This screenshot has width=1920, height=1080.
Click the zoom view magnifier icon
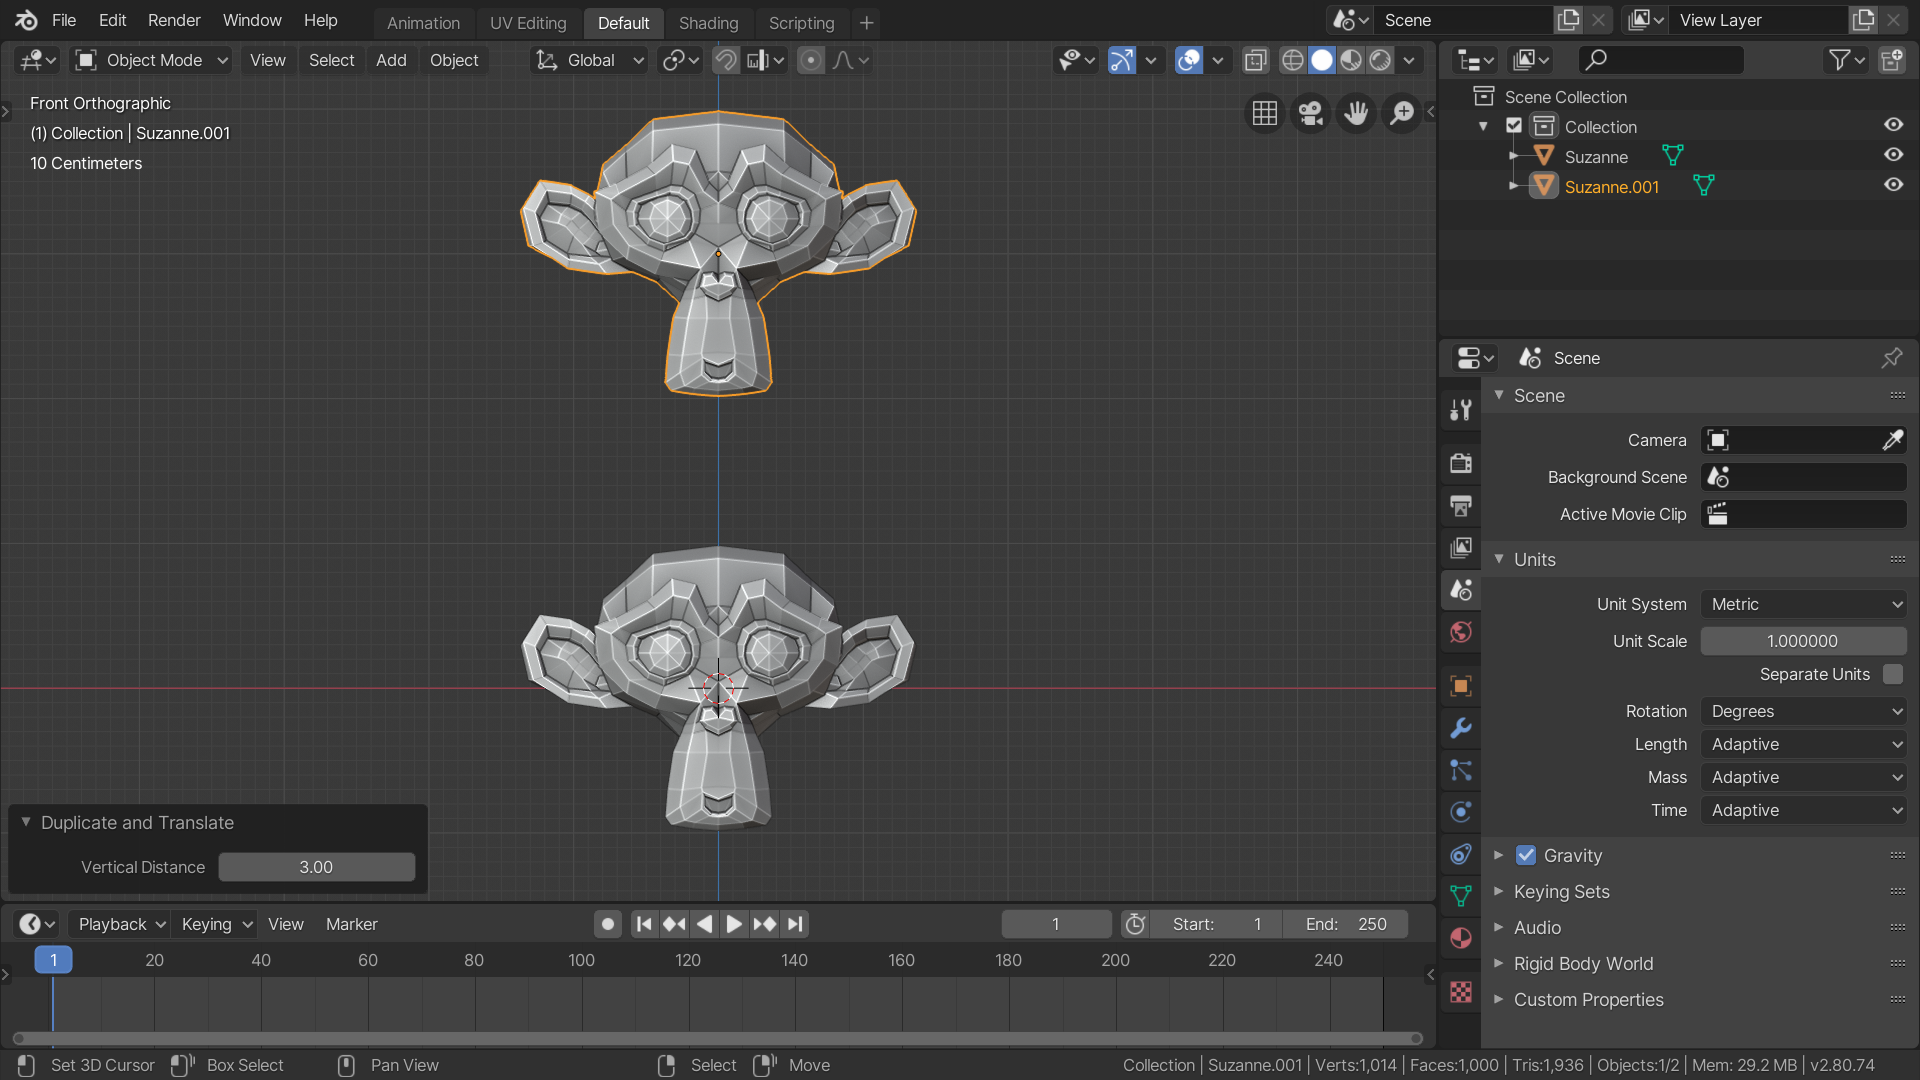pos(1402,114)
